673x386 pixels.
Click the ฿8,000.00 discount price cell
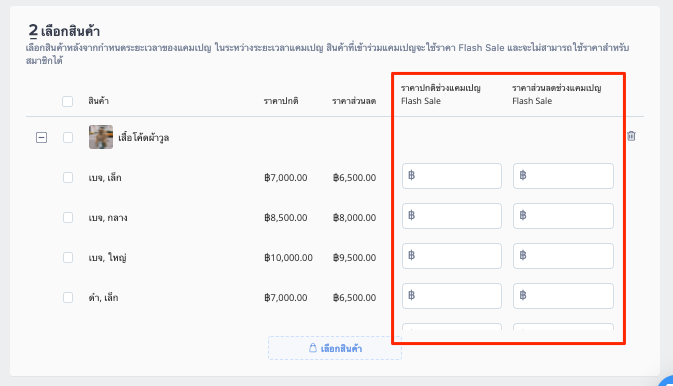pos(355,218)
